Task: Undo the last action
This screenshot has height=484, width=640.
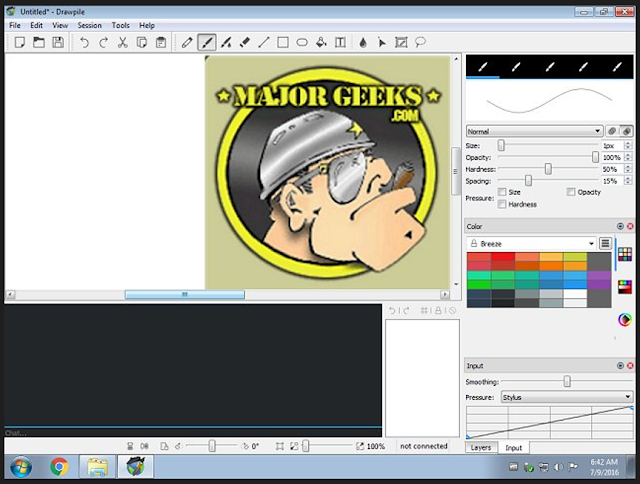Action: pos(84,42)
